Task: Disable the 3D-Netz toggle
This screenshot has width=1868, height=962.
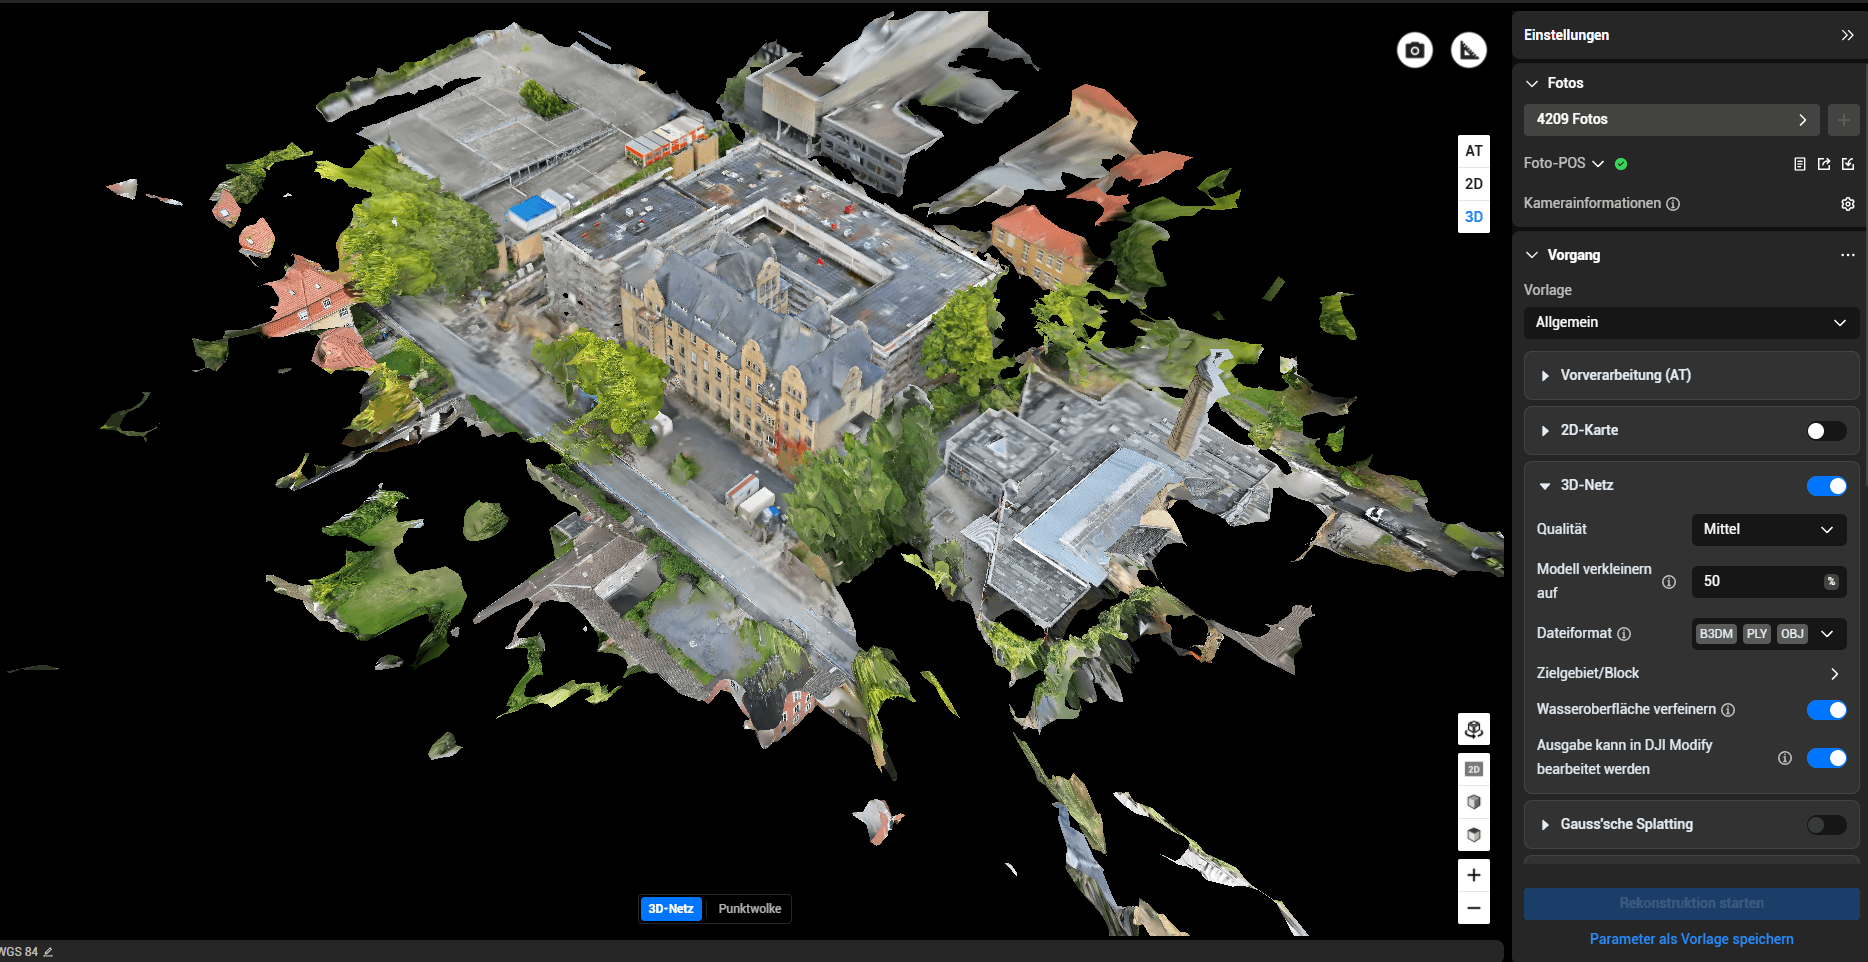Action: [1826, 486]
